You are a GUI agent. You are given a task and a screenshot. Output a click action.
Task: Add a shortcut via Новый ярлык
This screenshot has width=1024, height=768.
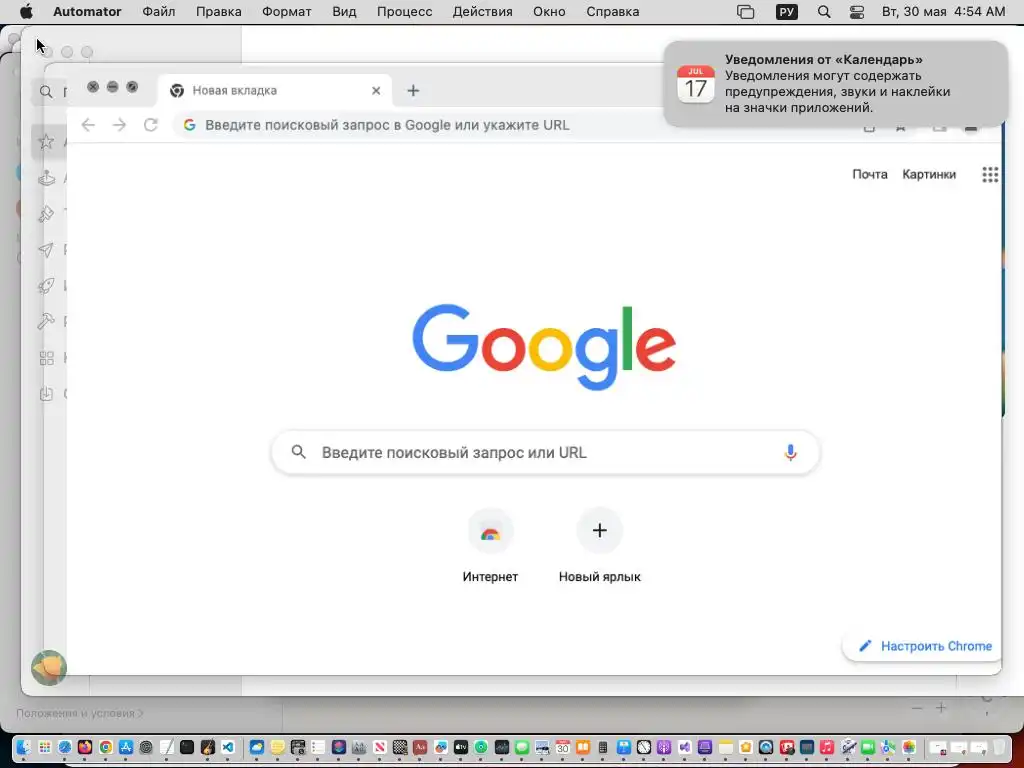(600, 546)
